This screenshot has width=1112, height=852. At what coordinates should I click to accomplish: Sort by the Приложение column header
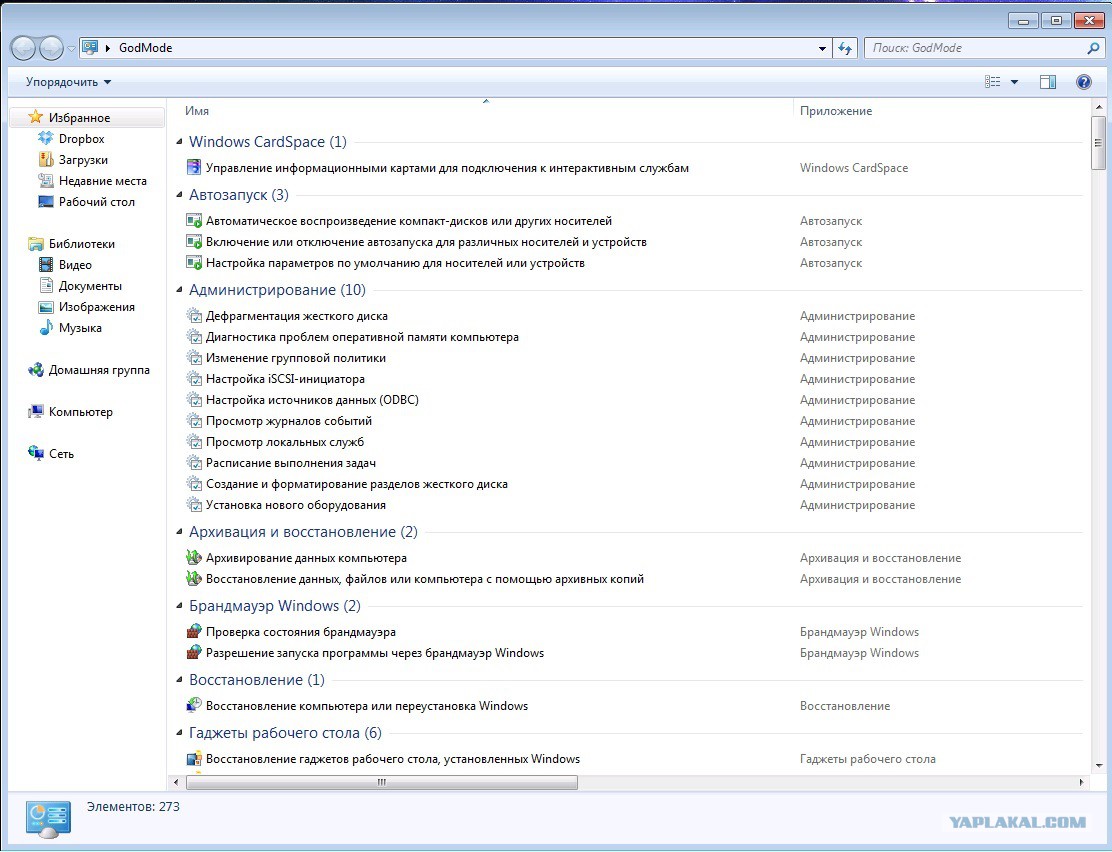836,111
